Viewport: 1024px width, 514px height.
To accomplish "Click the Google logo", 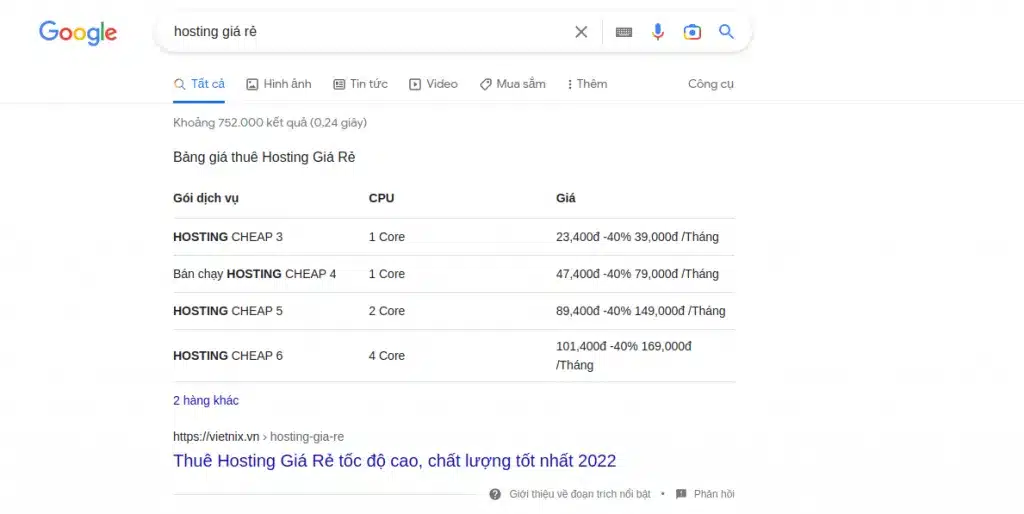I will tap(78, 32).
